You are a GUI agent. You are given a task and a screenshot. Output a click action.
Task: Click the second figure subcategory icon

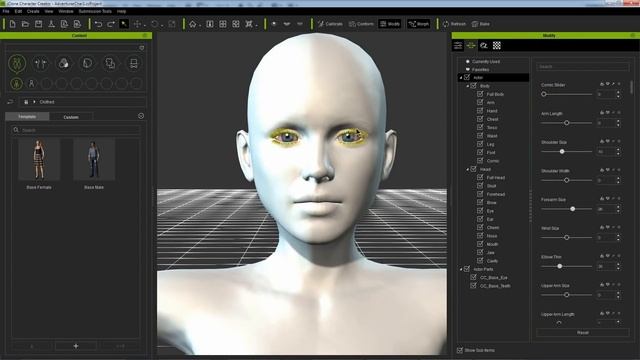click(31, 84)
